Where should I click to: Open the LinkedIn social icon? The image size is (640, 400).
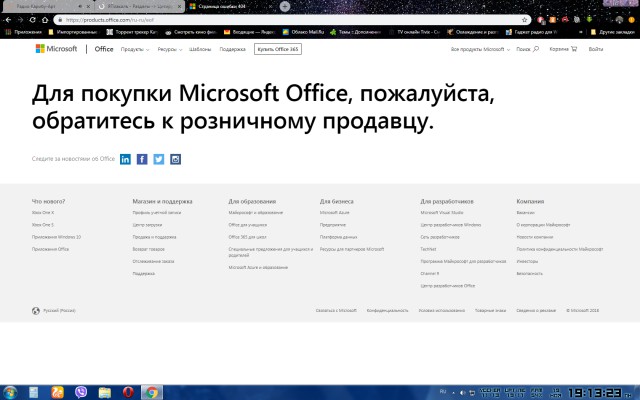pyautogui.click(x=125, y=159)
